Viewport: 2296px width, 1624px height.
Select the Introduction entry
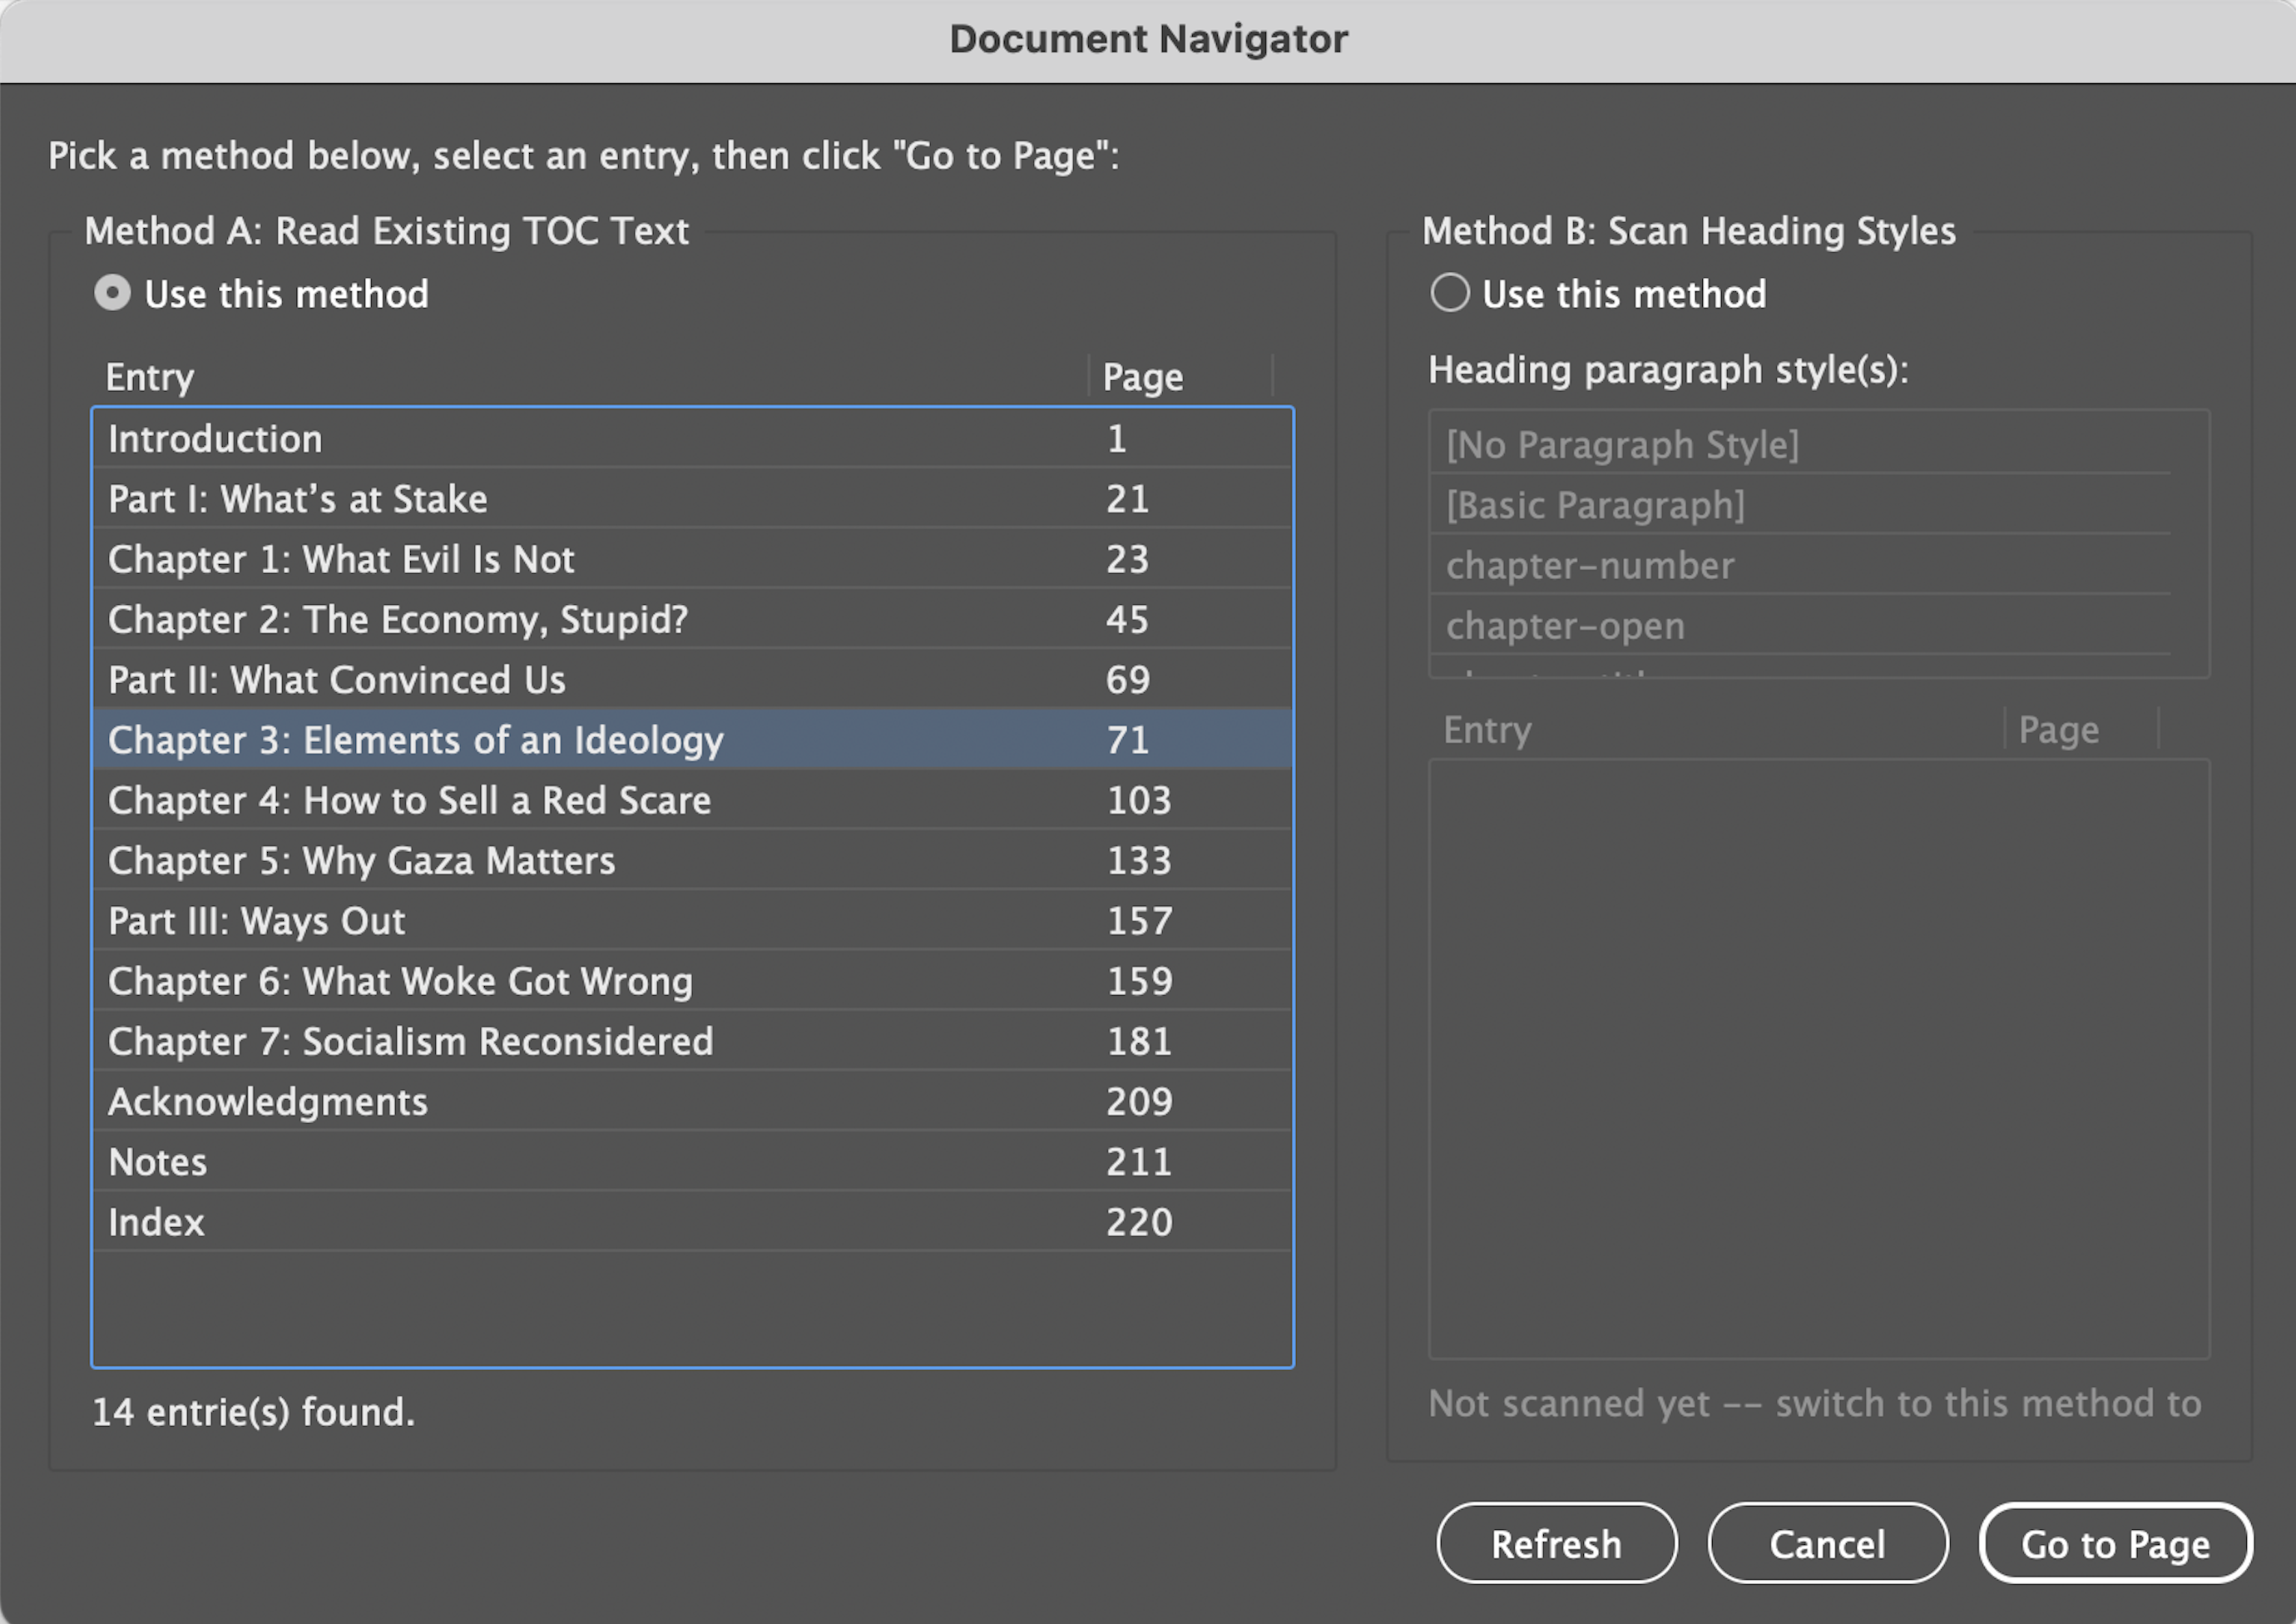tap(692, 439)
